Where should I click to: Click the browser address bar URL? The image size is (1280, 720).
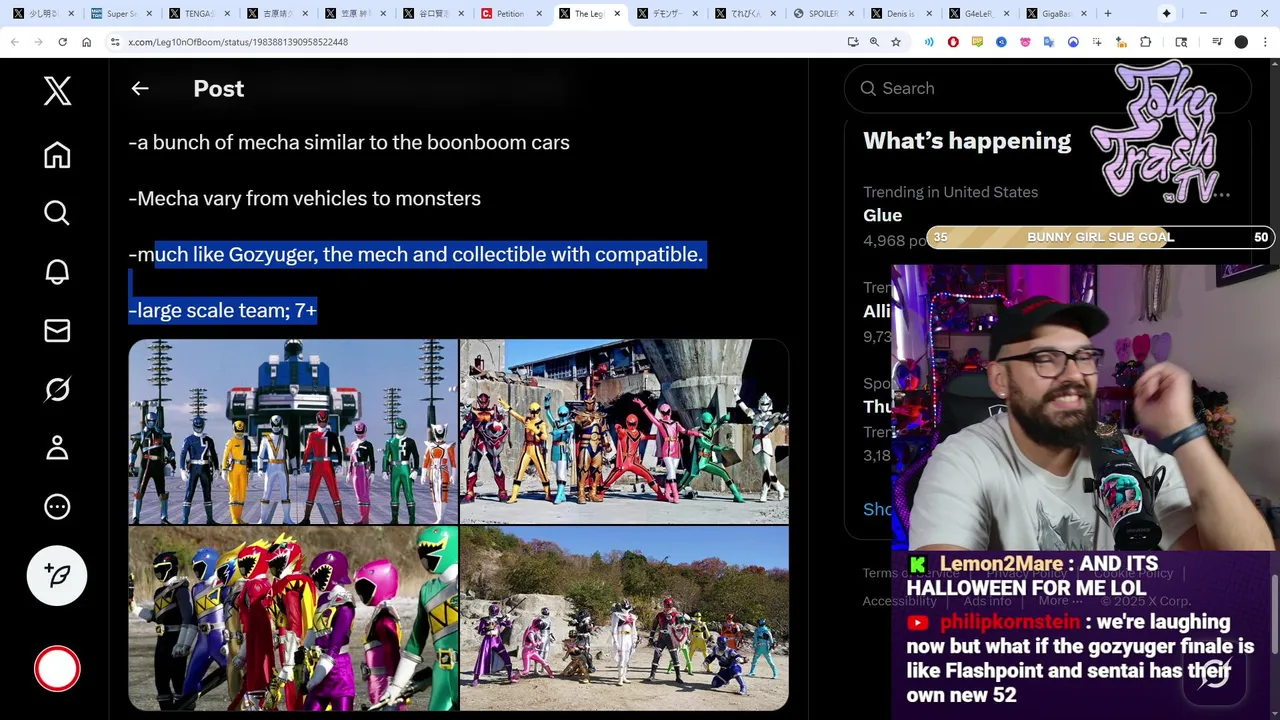(x=238, y=42)
